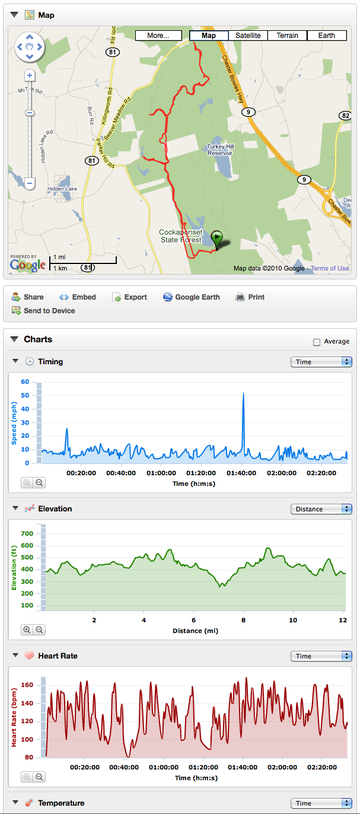Click the Print link
This screenshot has width=360, height=814.
pyautogui.click(x=257, y=297)
